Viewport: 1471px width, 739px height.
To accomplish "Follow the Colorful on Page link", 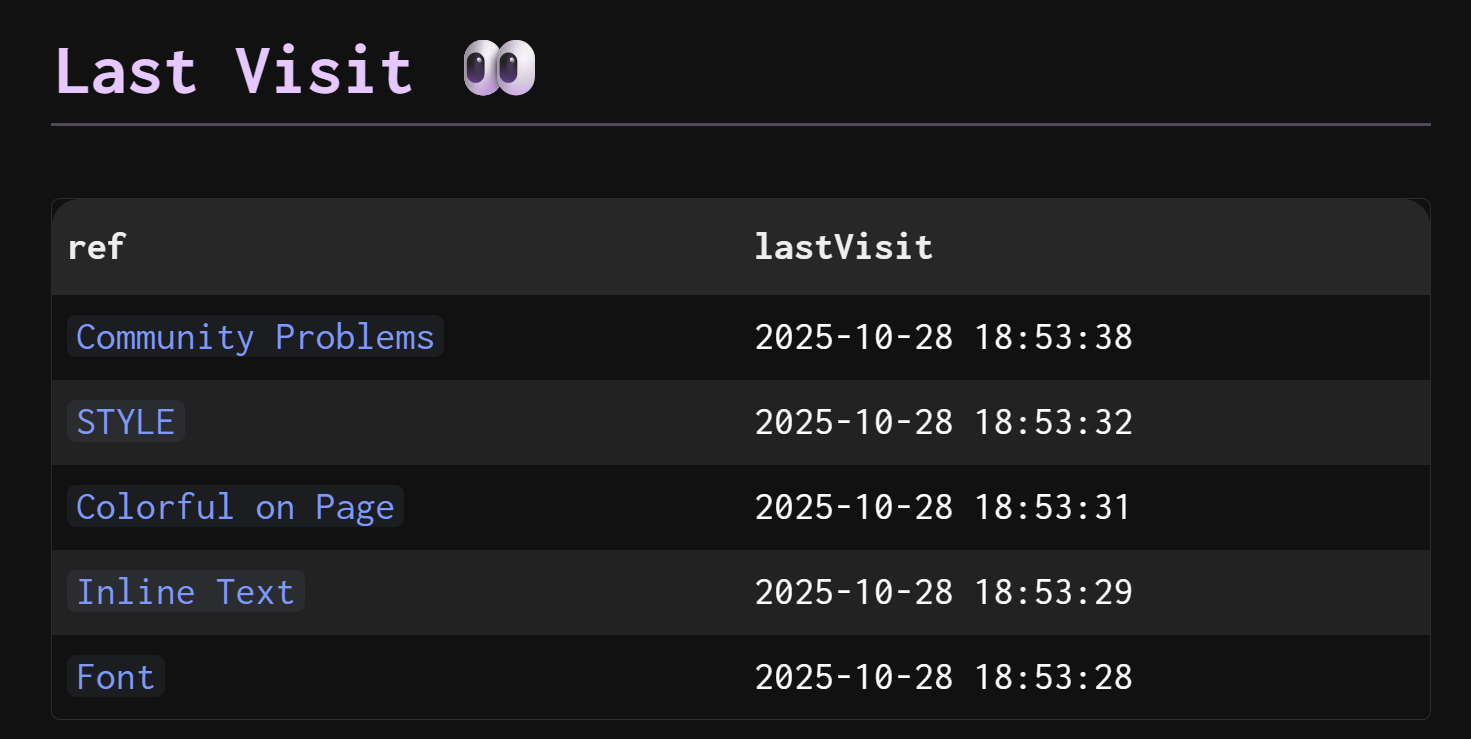I will (x=235, y=507).
